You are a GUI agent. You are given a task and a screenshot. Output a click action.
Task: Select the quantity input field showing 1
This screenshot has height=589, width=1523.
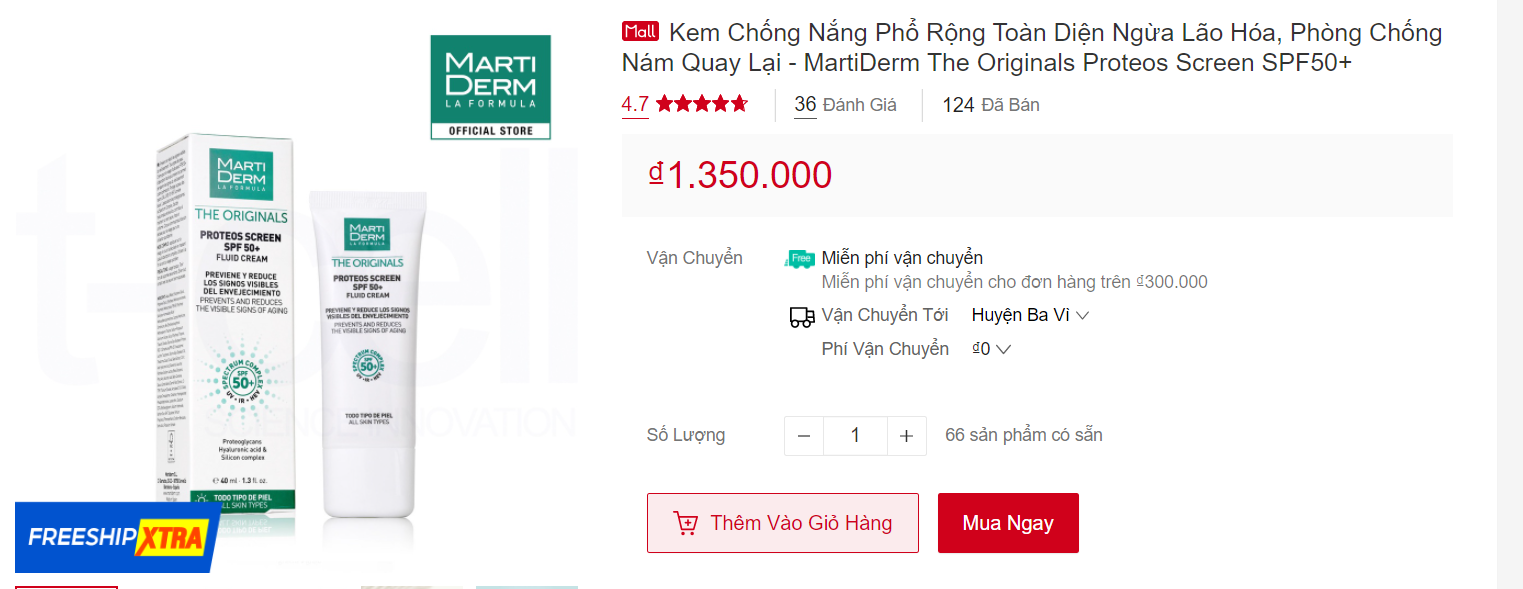(x=855, y=435)
